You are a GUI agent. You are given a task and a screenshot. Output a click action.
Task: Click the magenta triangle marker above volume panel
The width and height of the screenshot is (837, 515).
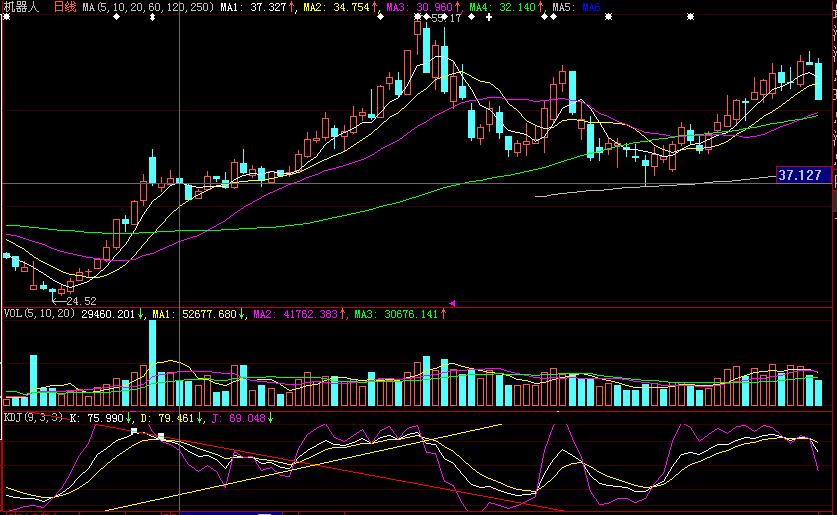pos(452,303)
